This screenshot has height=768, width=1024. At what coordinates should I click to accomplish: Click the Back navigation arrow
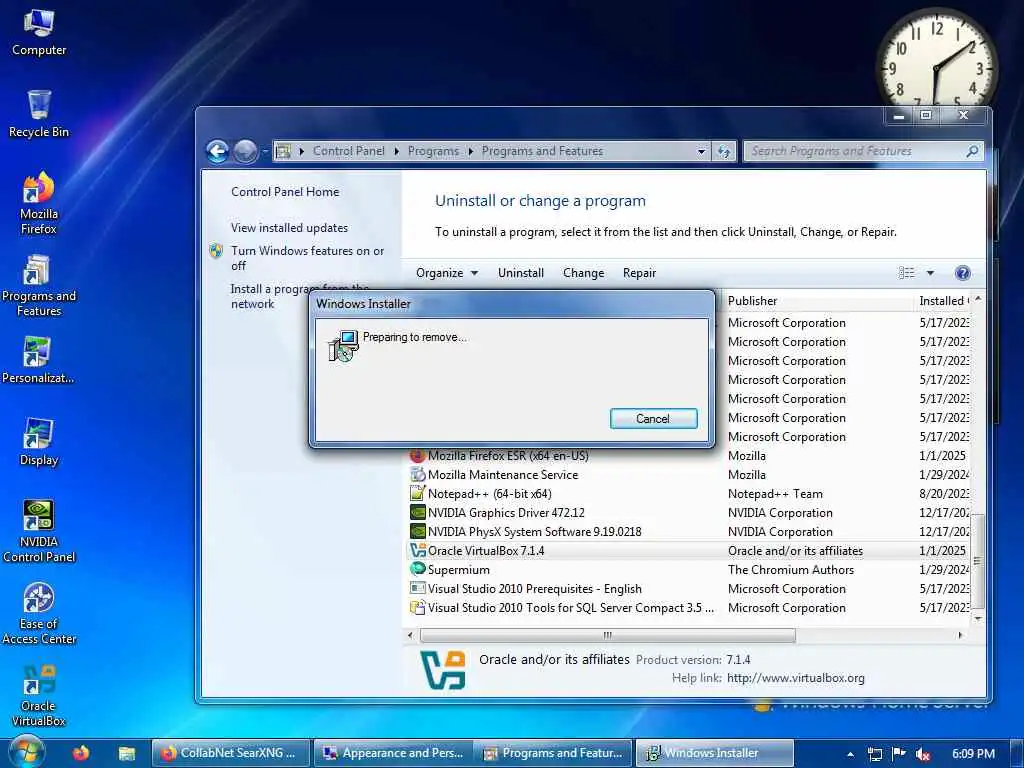pyautogui.click(x=217, y=151)
